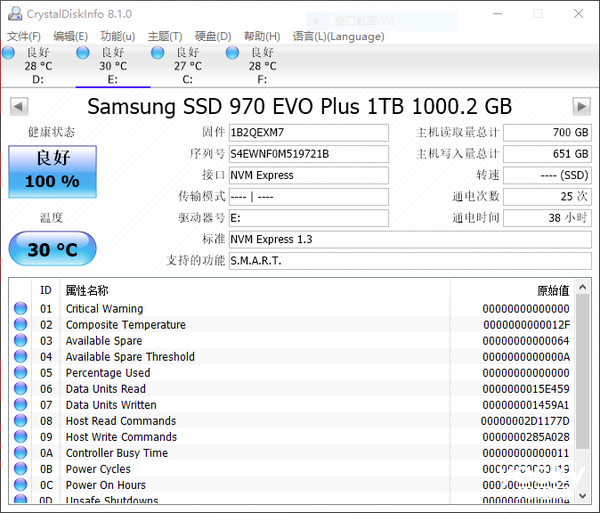Go to next disk with right arrow
Viewport: 600px width, 513px height.
582,106
